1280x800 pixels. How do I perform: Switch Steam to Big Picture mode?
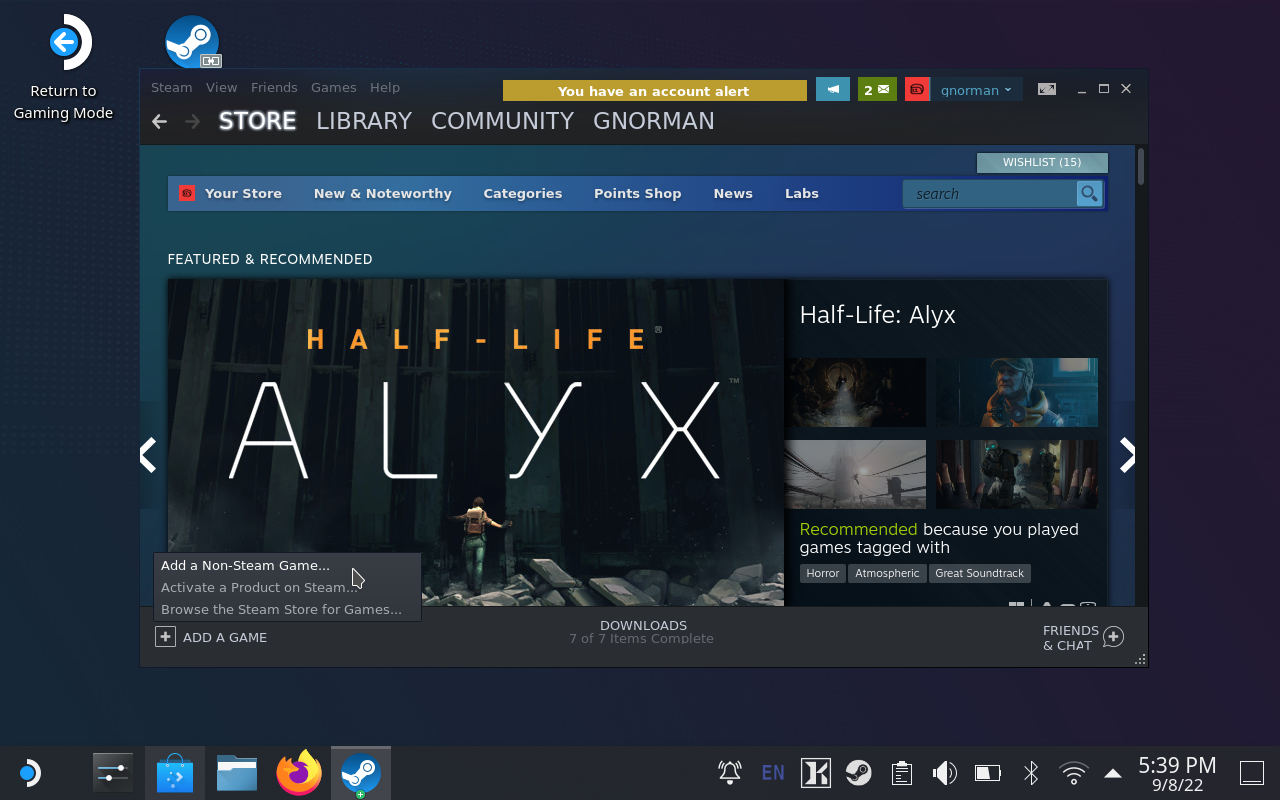(x=1047, y=89)
